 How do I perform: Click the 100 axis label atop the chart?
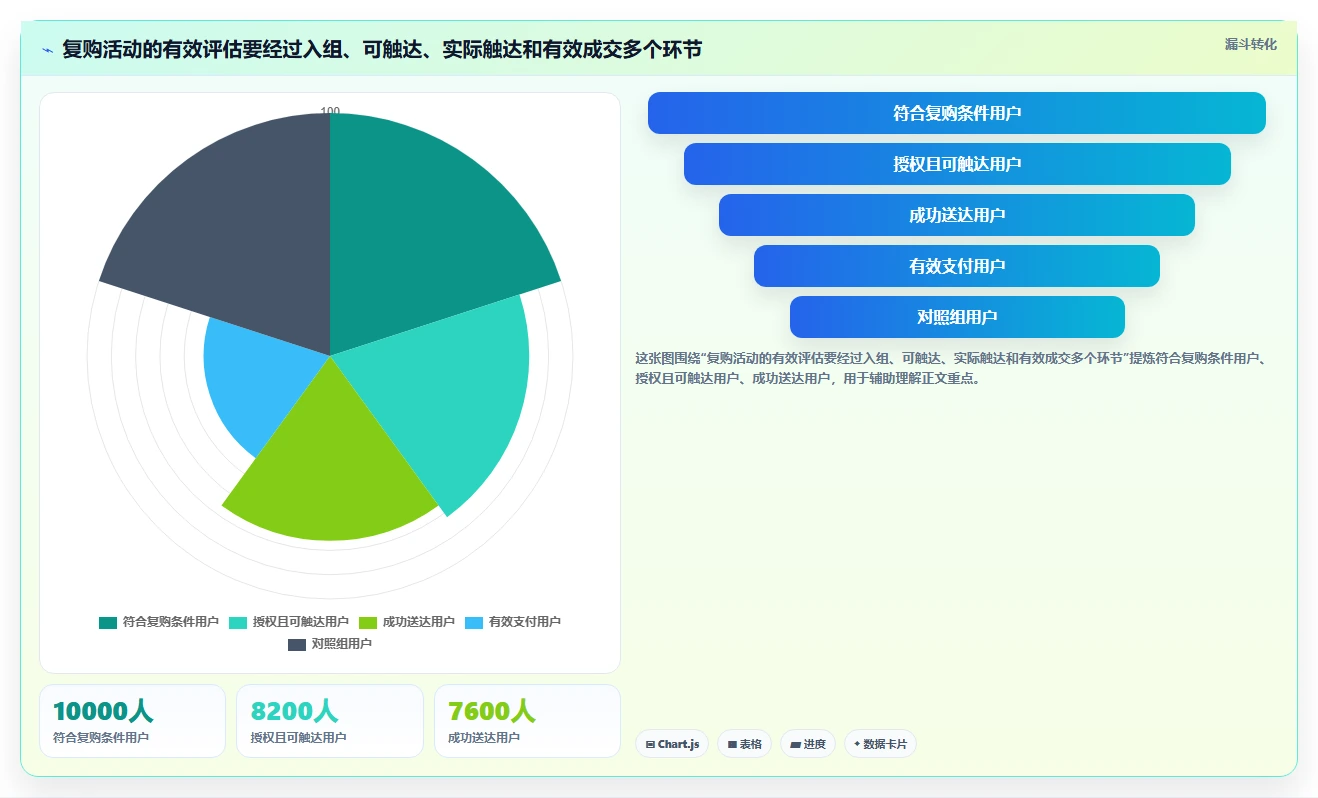pos(330,111)
